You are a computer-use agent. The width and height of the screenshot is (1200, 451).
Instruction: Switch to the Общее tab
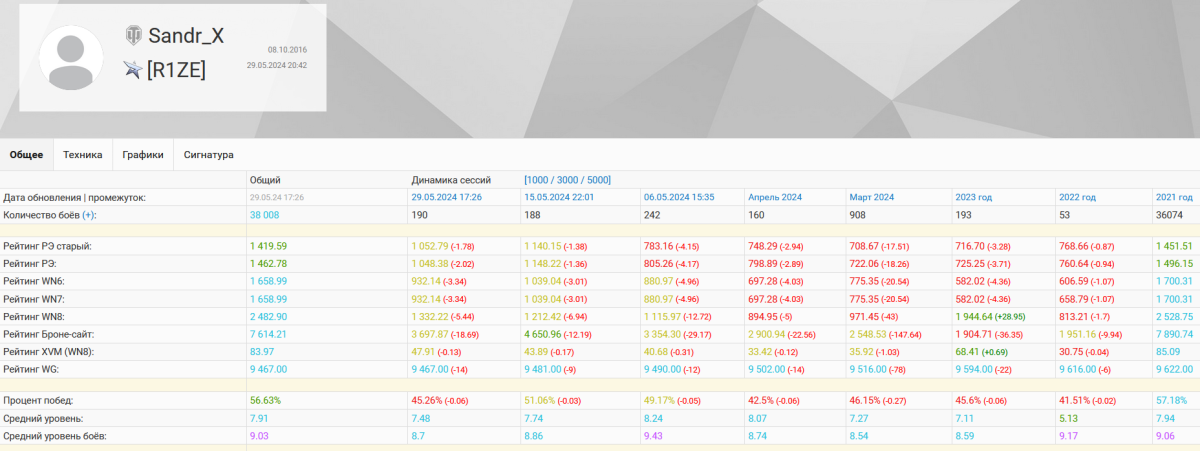(x=26, y=155)
